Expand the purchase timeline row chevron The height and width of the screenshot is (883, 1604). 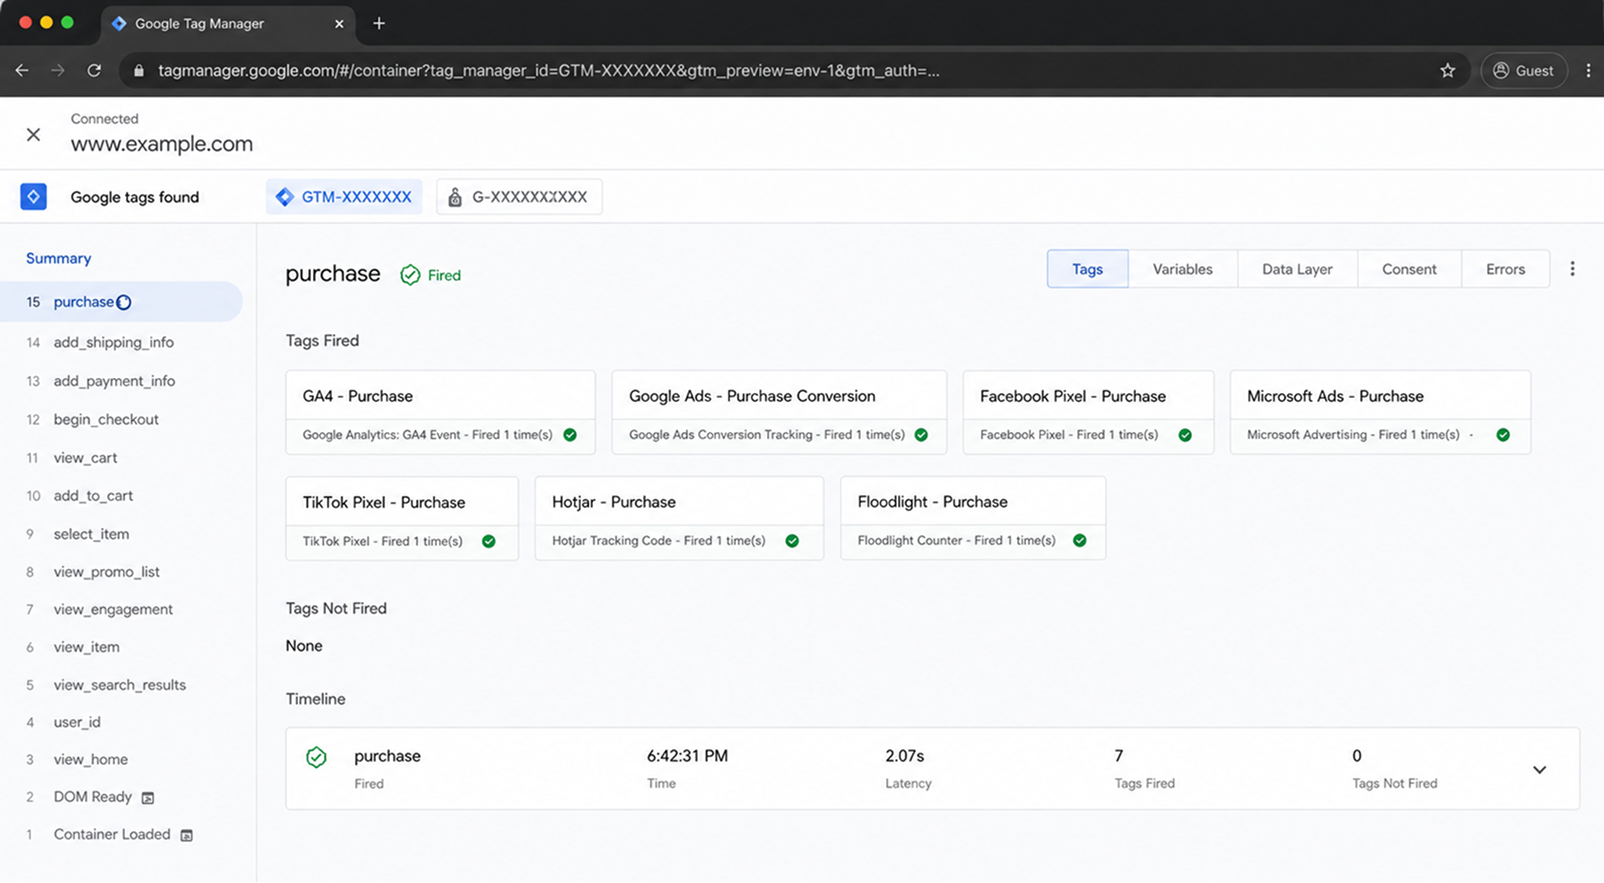(x=1539, y=769)
